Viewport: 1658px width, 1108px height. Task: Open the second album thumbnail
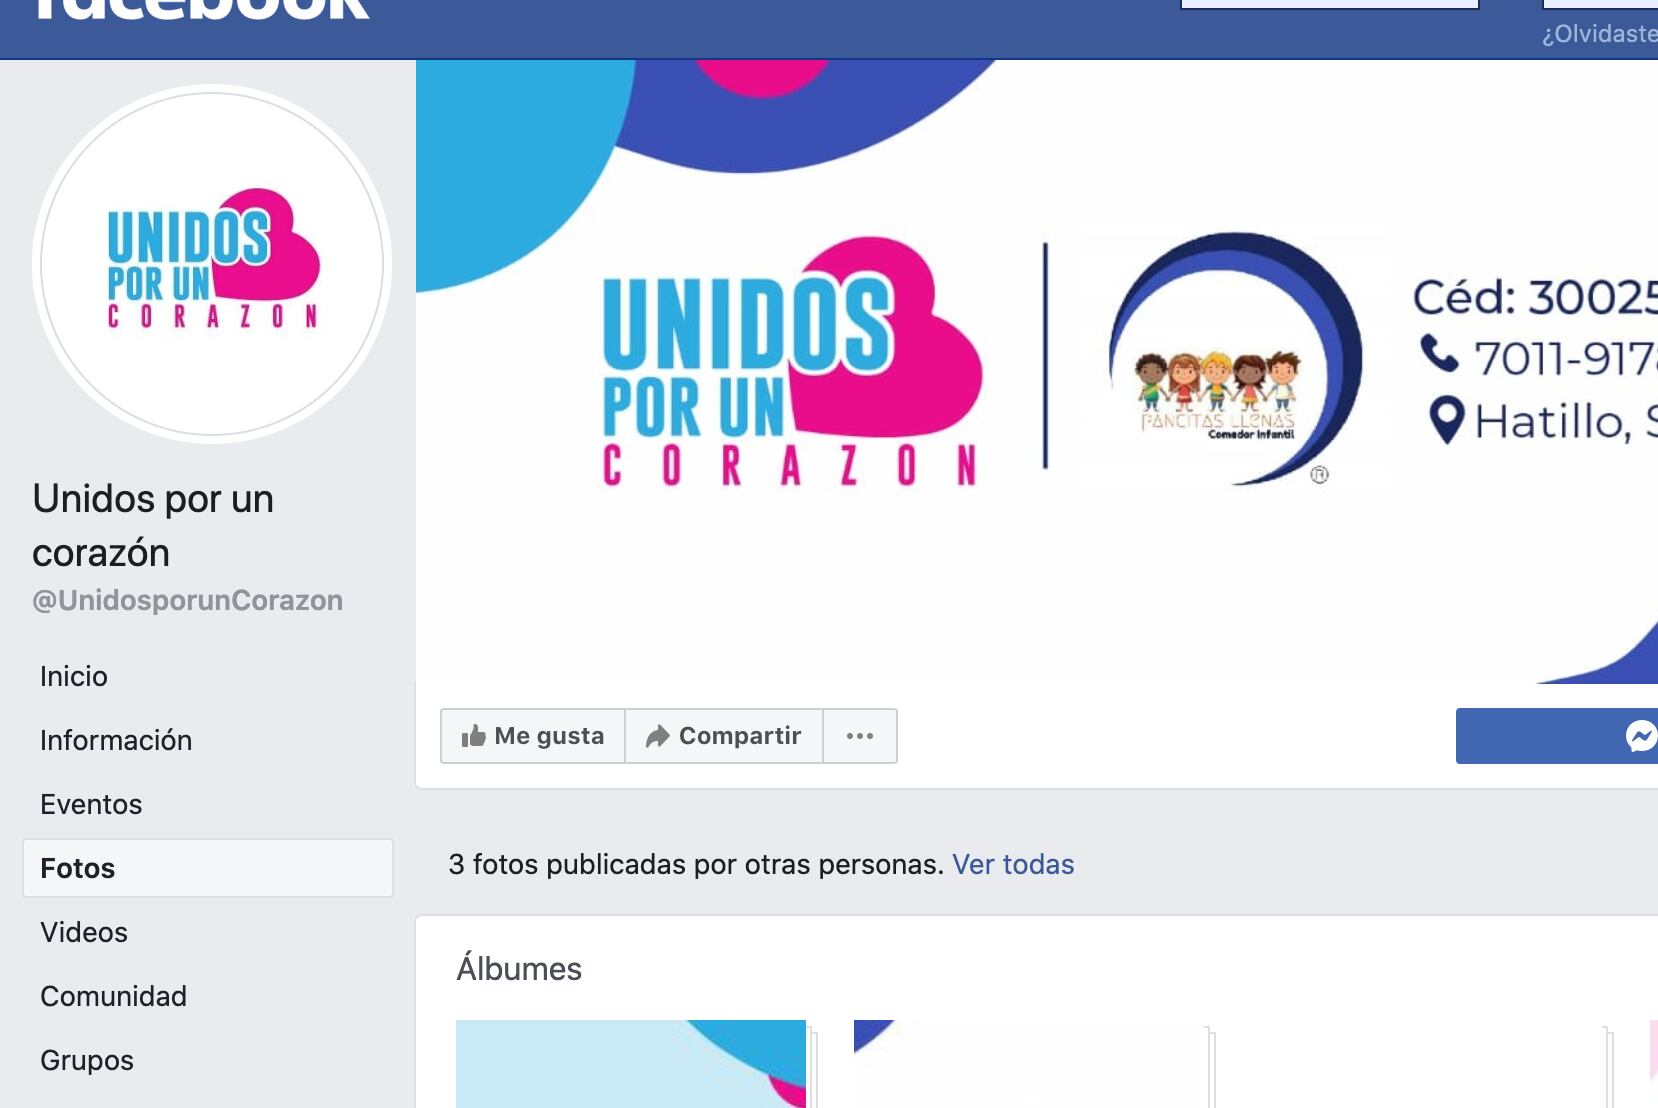point(1029,1064)
